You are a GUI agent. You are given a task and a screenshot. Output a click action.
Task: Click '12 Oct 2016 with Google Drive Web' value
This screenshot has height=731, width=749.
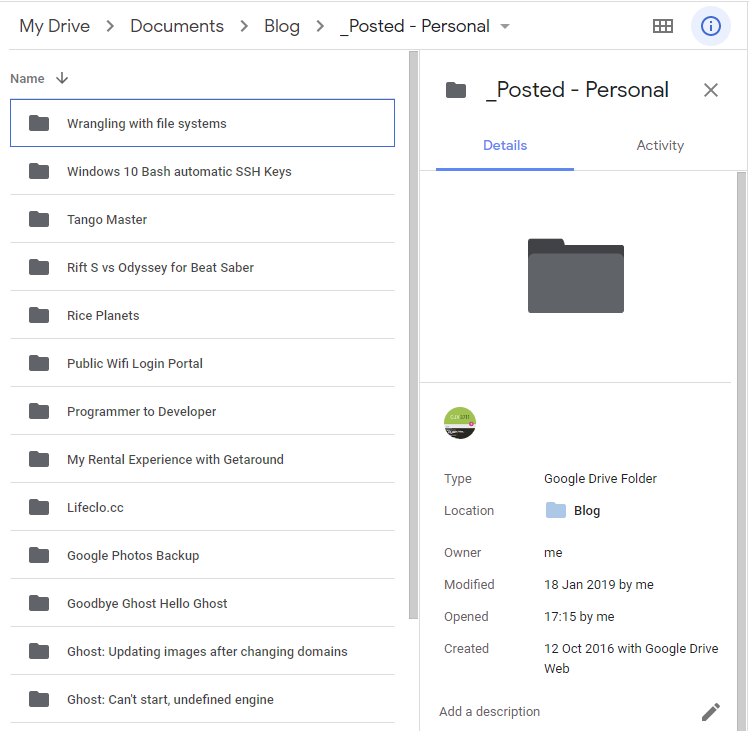[631, 658]
